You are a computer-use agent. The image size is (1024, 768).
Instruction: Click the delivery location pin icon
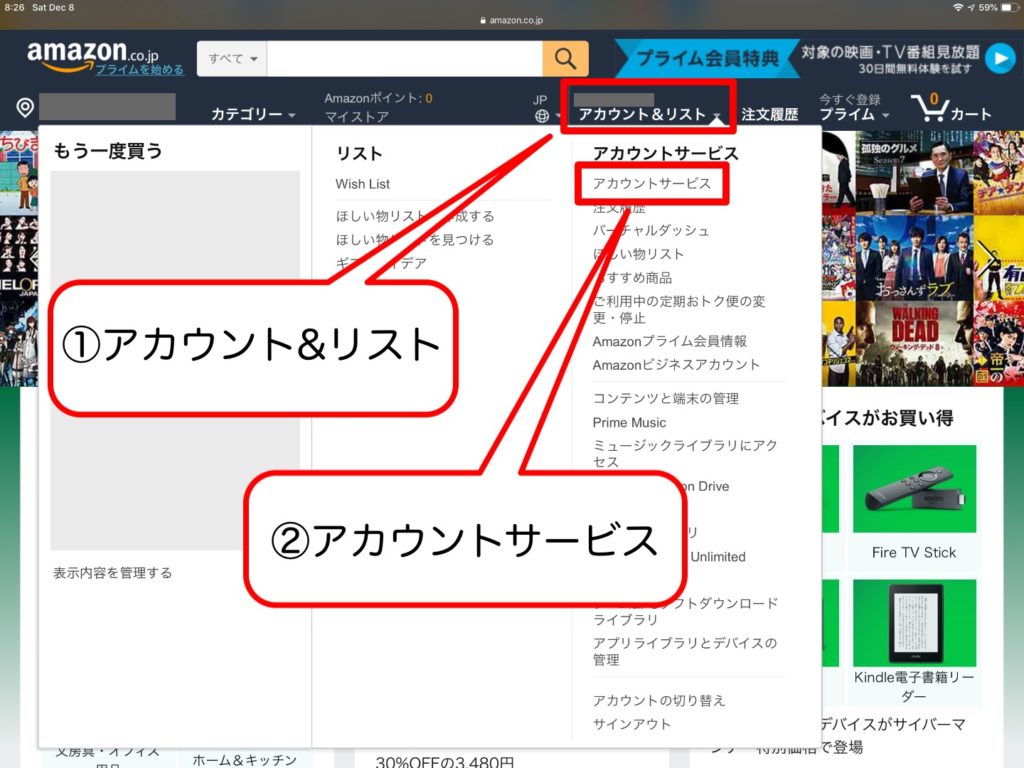(x=25, y=108)
